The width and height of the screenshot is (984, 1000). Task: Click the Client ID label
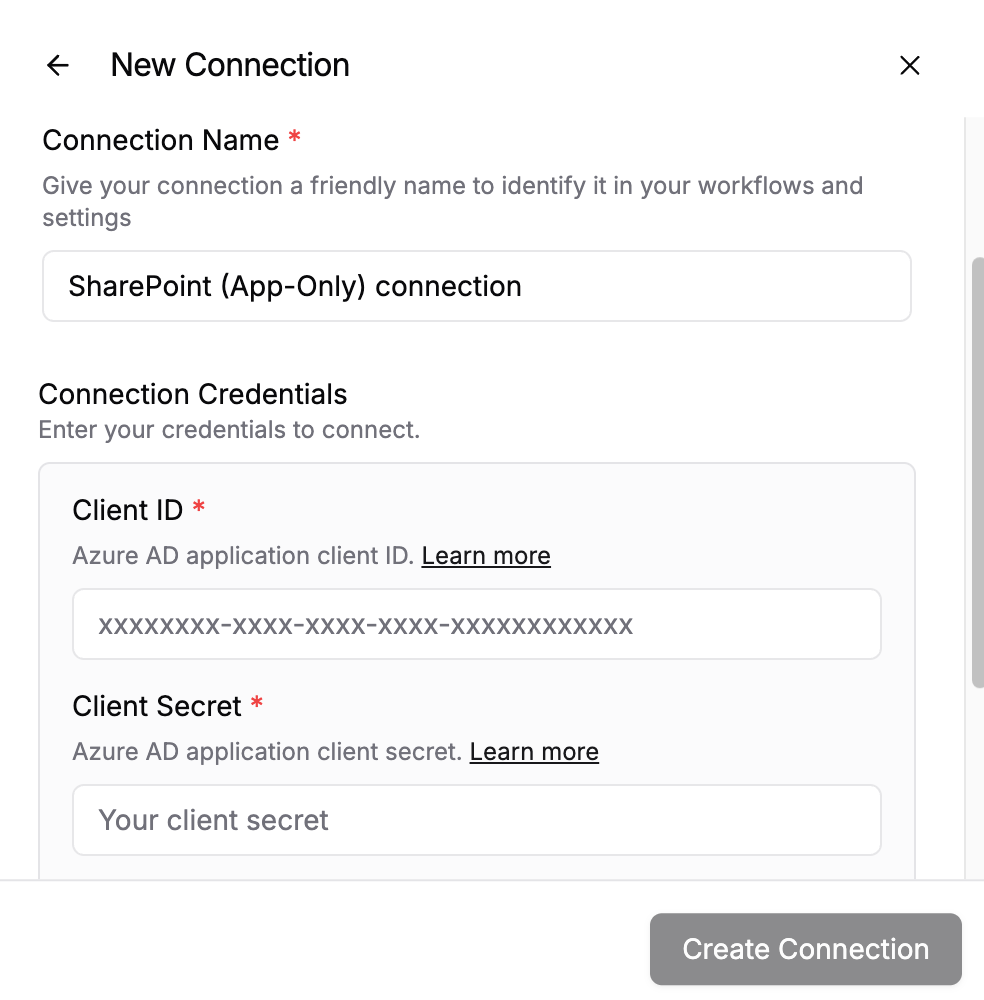(x=127, y=510)
